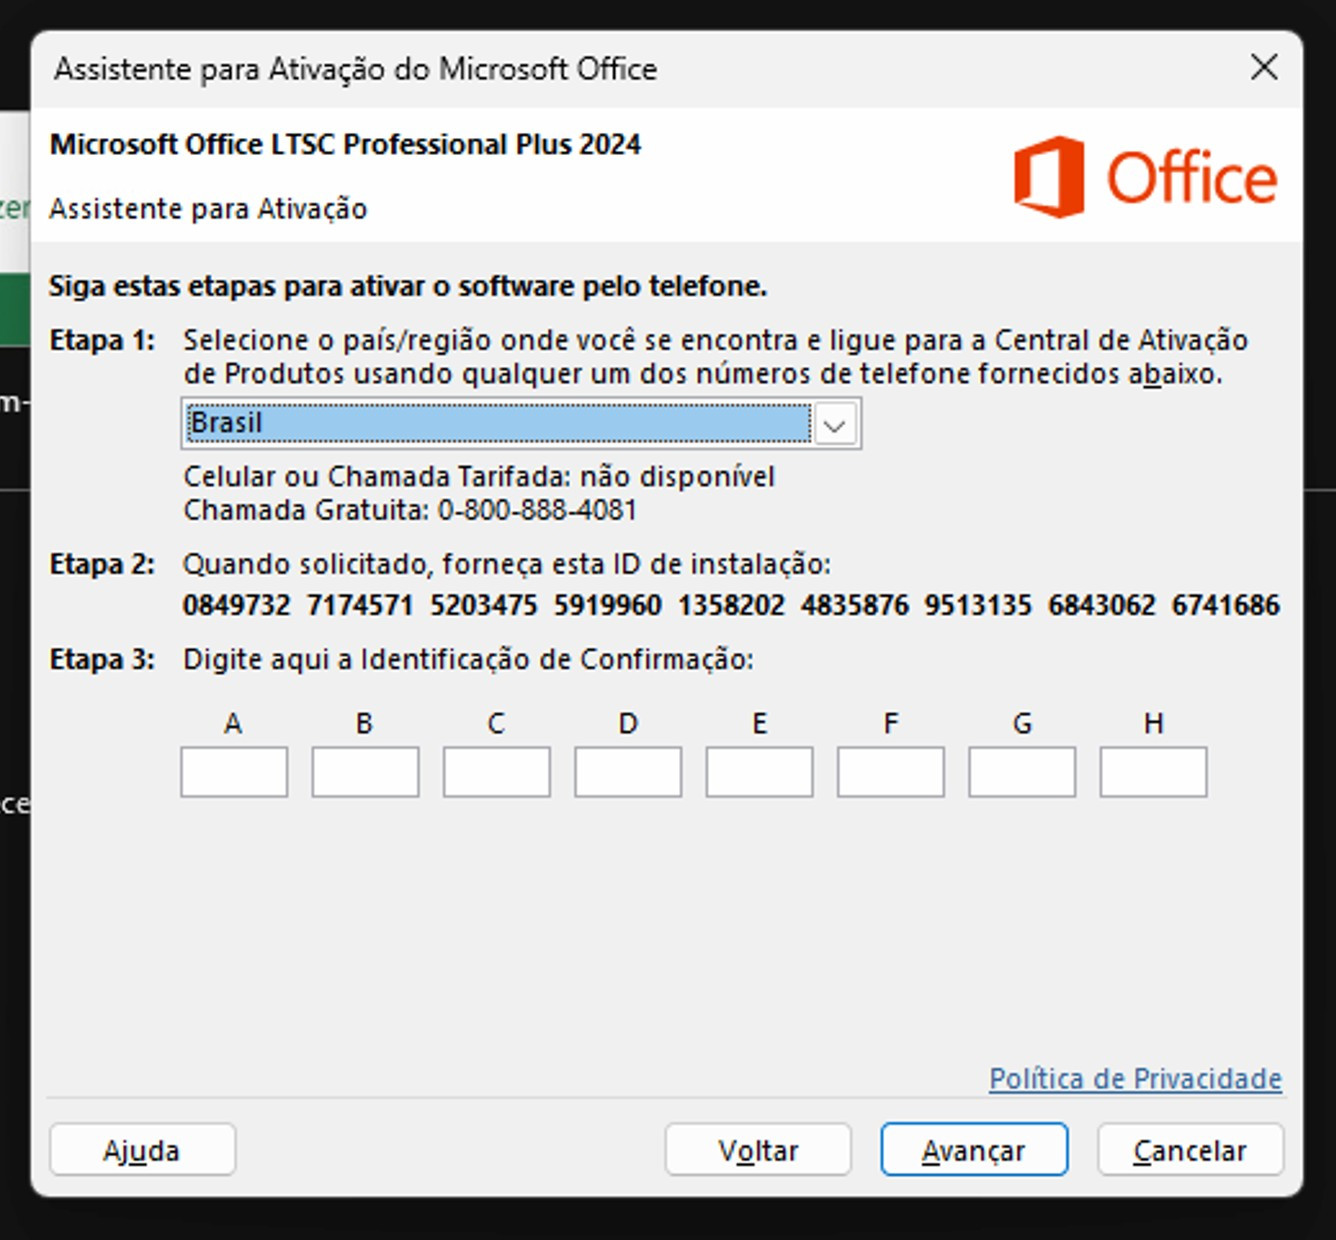This screenshot has height=1240, width=1336.
Task: Click the product name 'Microsoft Office LTSC Professional Plus 2024'
Action: coord(345,144)
